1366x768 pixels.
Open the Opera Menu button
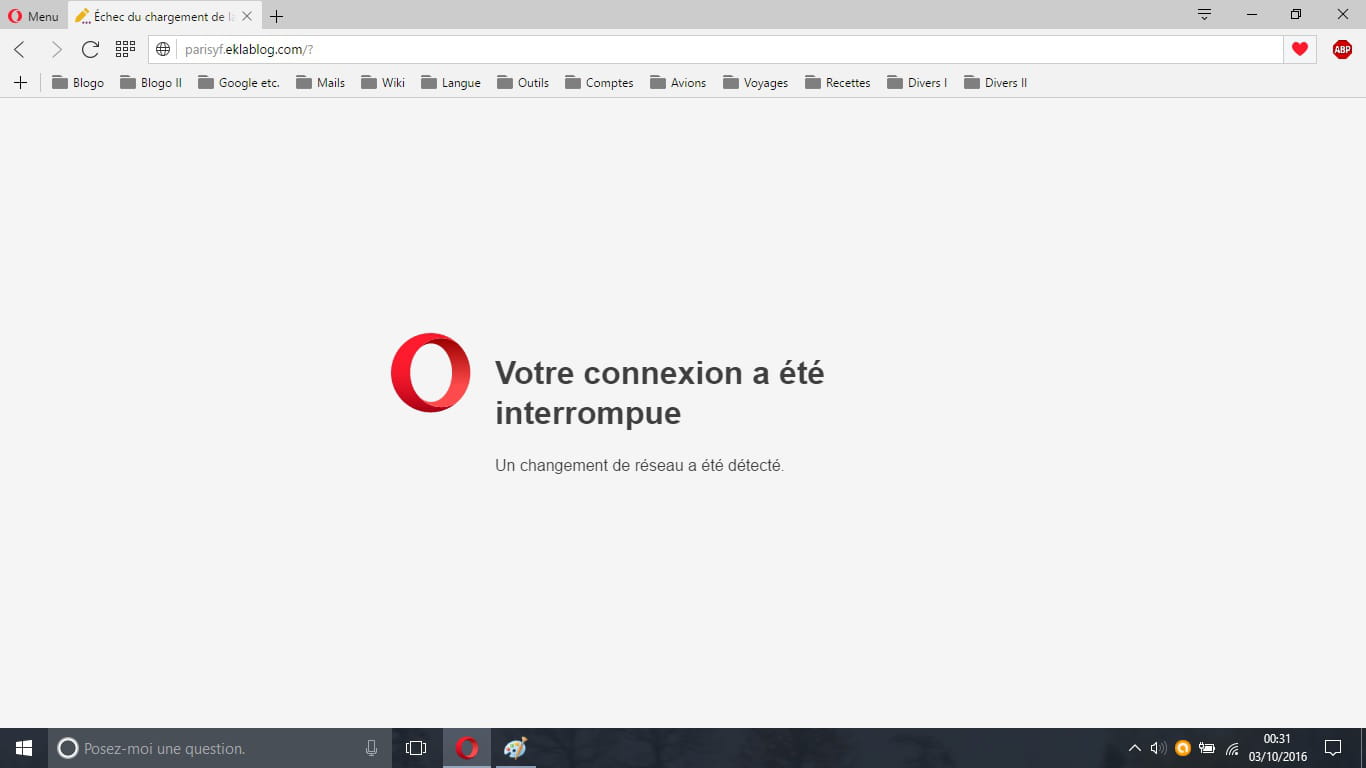33,16
